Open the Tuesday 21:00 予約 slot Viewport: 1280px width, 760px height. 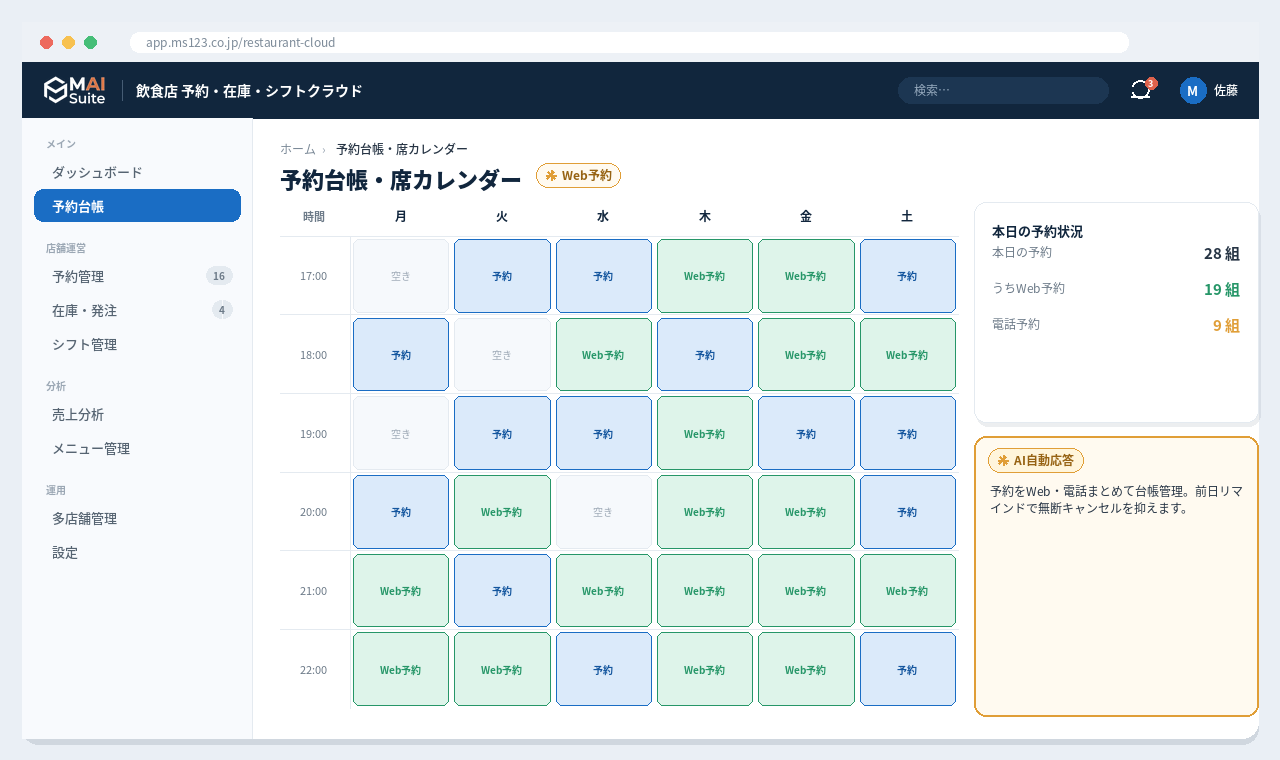(x=502, y=591)
